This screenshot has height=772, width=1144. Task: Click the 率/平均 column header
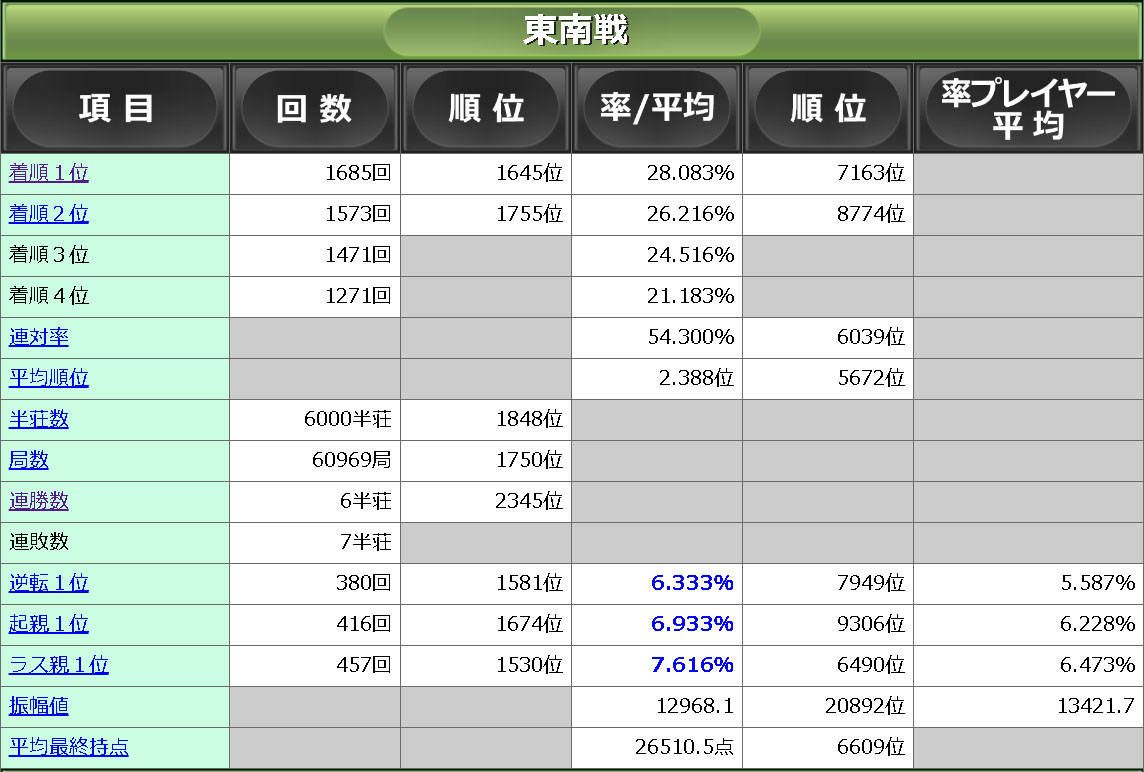click(656, 108)
